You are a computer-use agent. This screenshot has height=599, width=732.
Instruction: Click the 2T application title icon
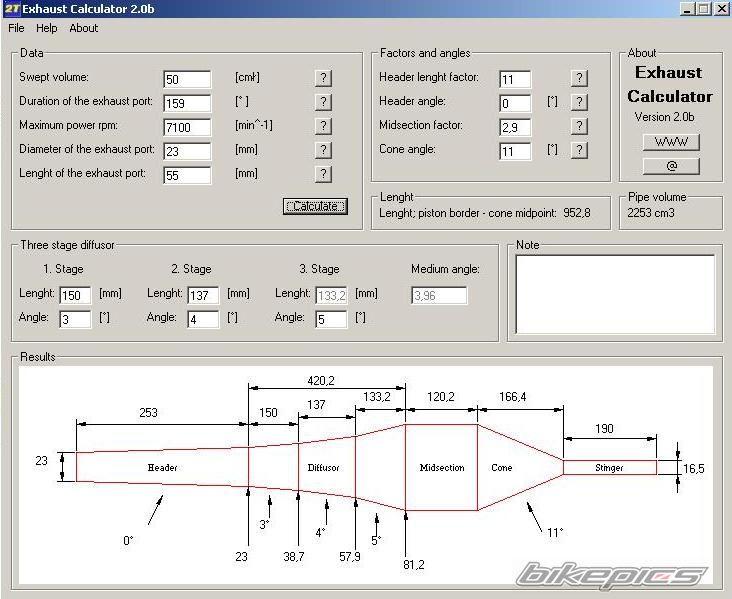[x=12, y=8]
